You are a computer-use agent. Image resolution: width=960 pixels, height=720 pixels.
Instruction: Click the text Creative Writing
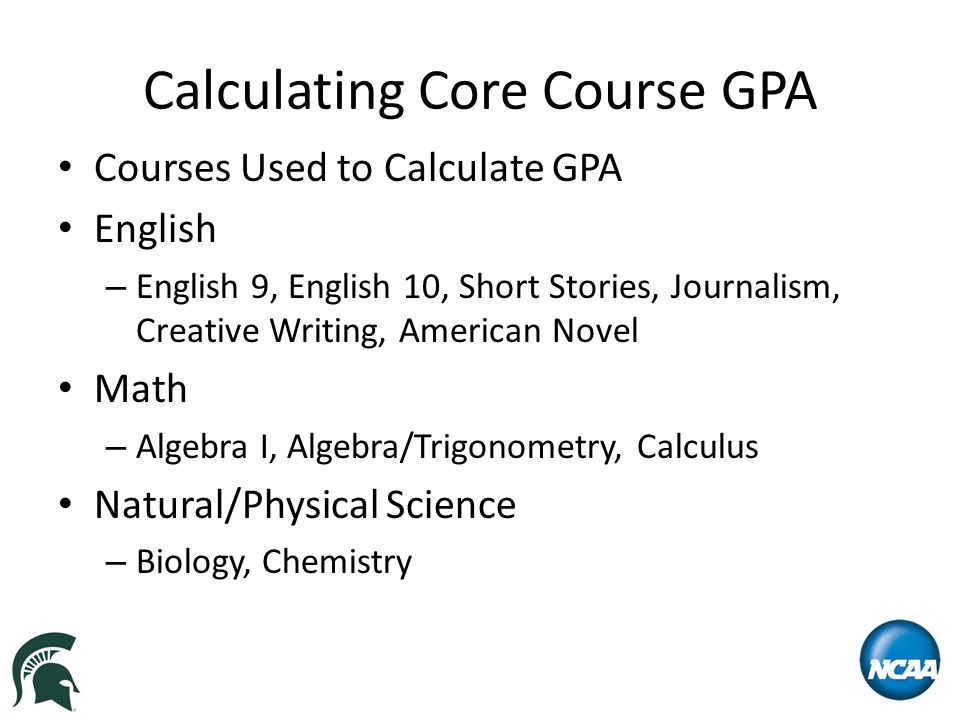click(x=260, y=331)
